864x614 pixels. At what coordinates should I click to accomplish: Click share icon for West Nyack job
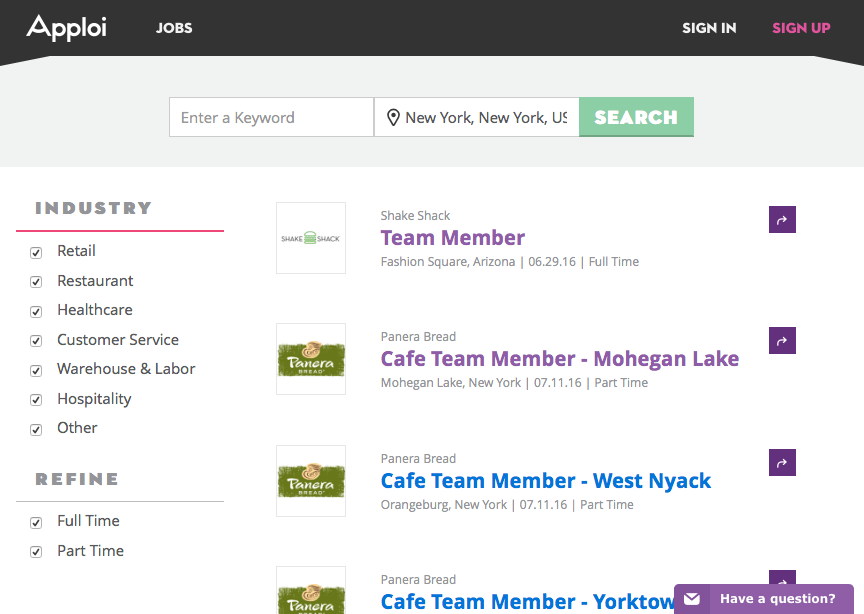(x=782, y=462)
